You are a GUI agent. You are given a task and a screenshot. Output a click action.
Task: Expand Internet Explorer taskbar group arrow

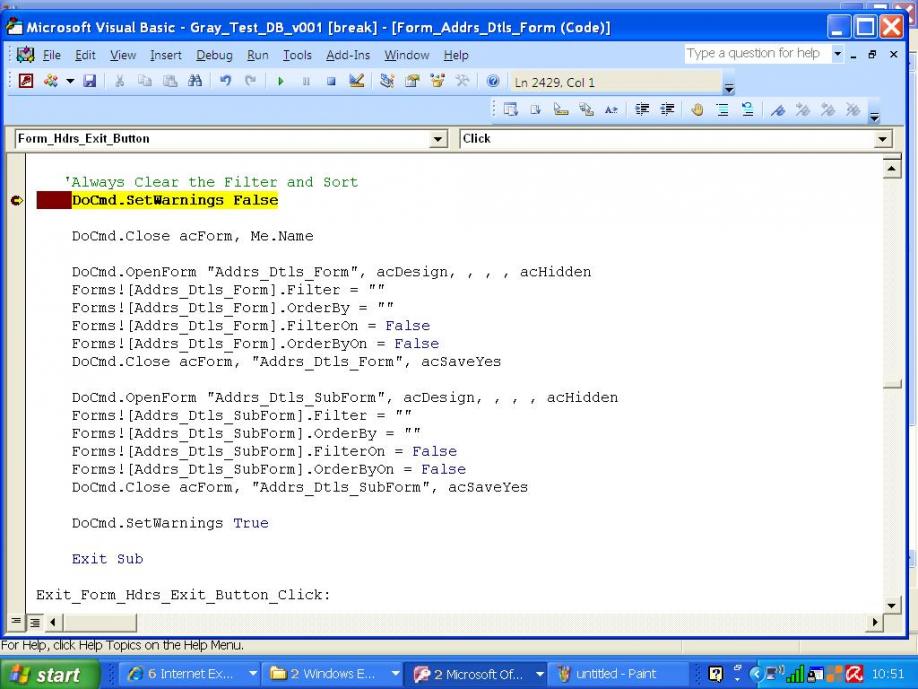252,674
